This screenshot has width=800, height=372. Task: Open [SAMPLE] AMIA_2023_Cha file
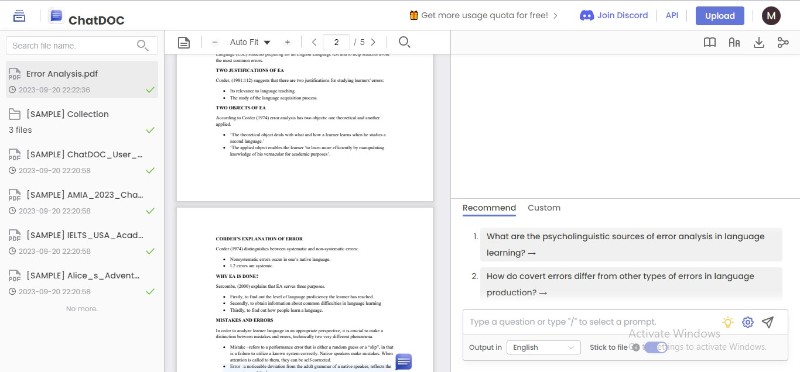point(82,202)
